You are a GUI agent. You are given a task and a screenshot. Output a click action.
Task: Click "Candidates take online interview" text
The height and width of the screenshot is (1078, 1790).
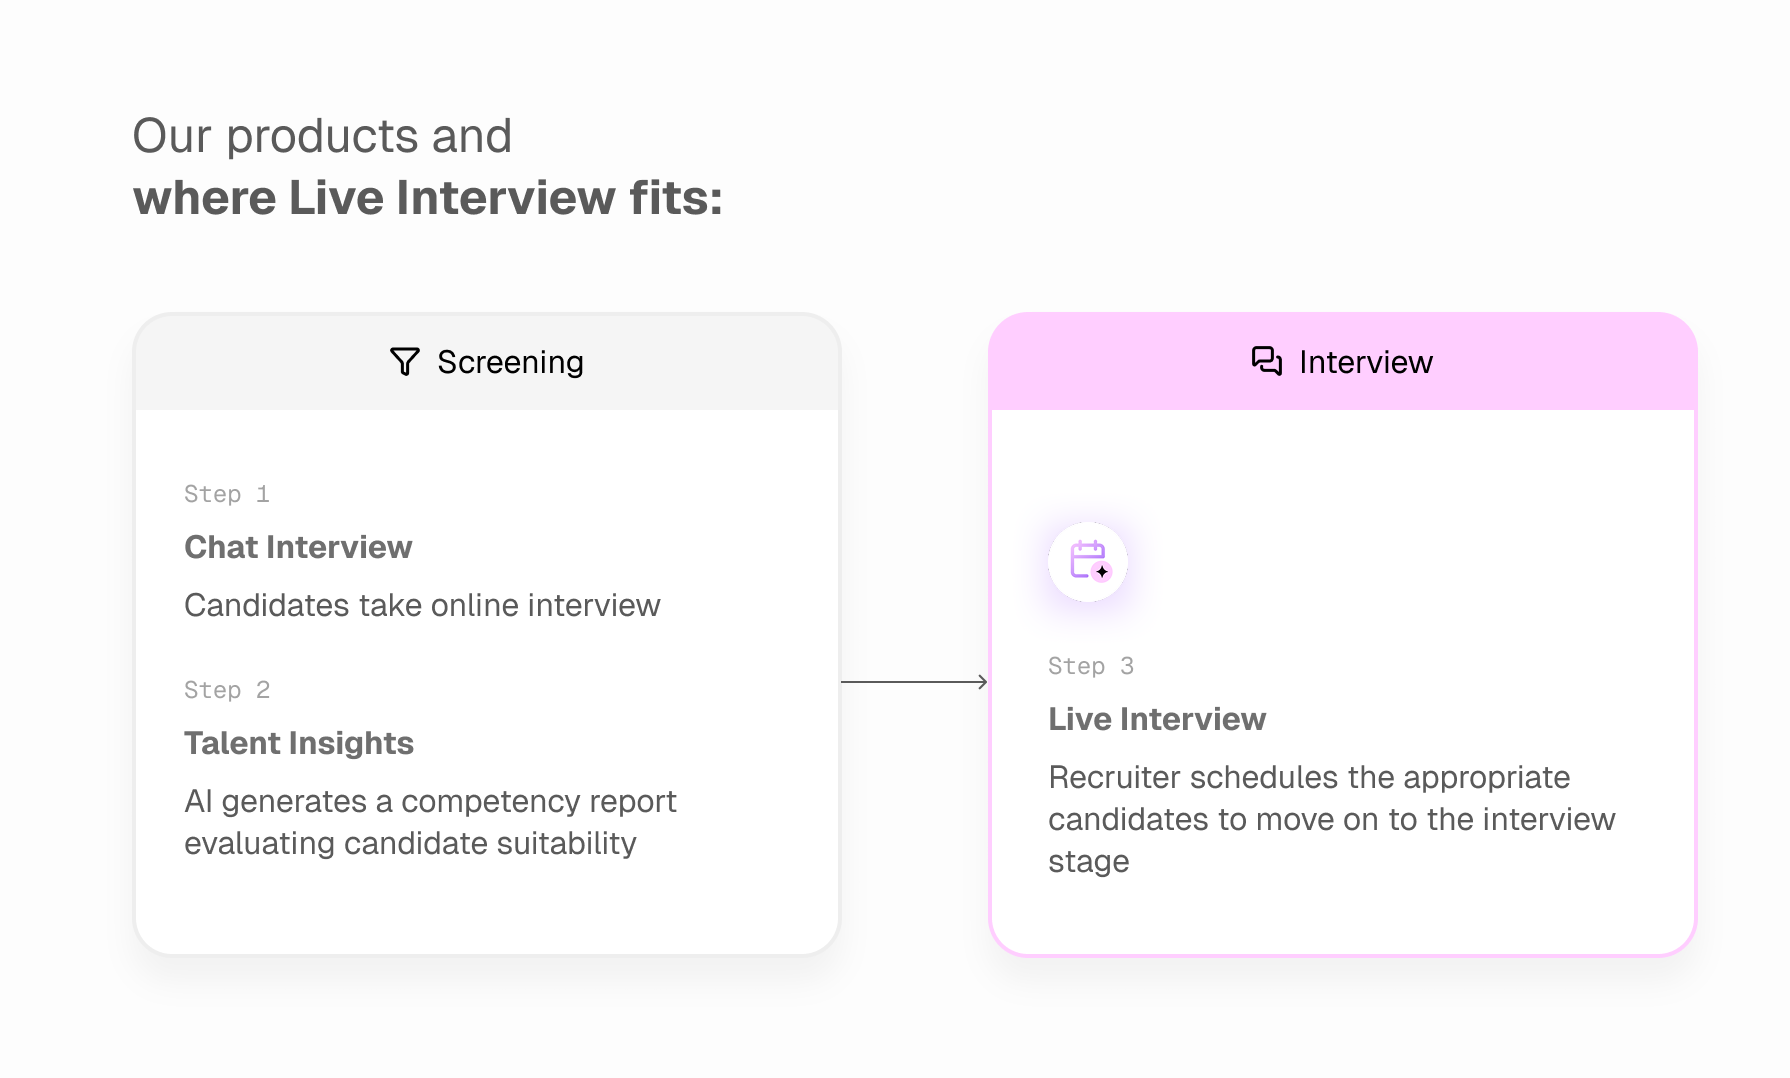click(x=422, y=605)
